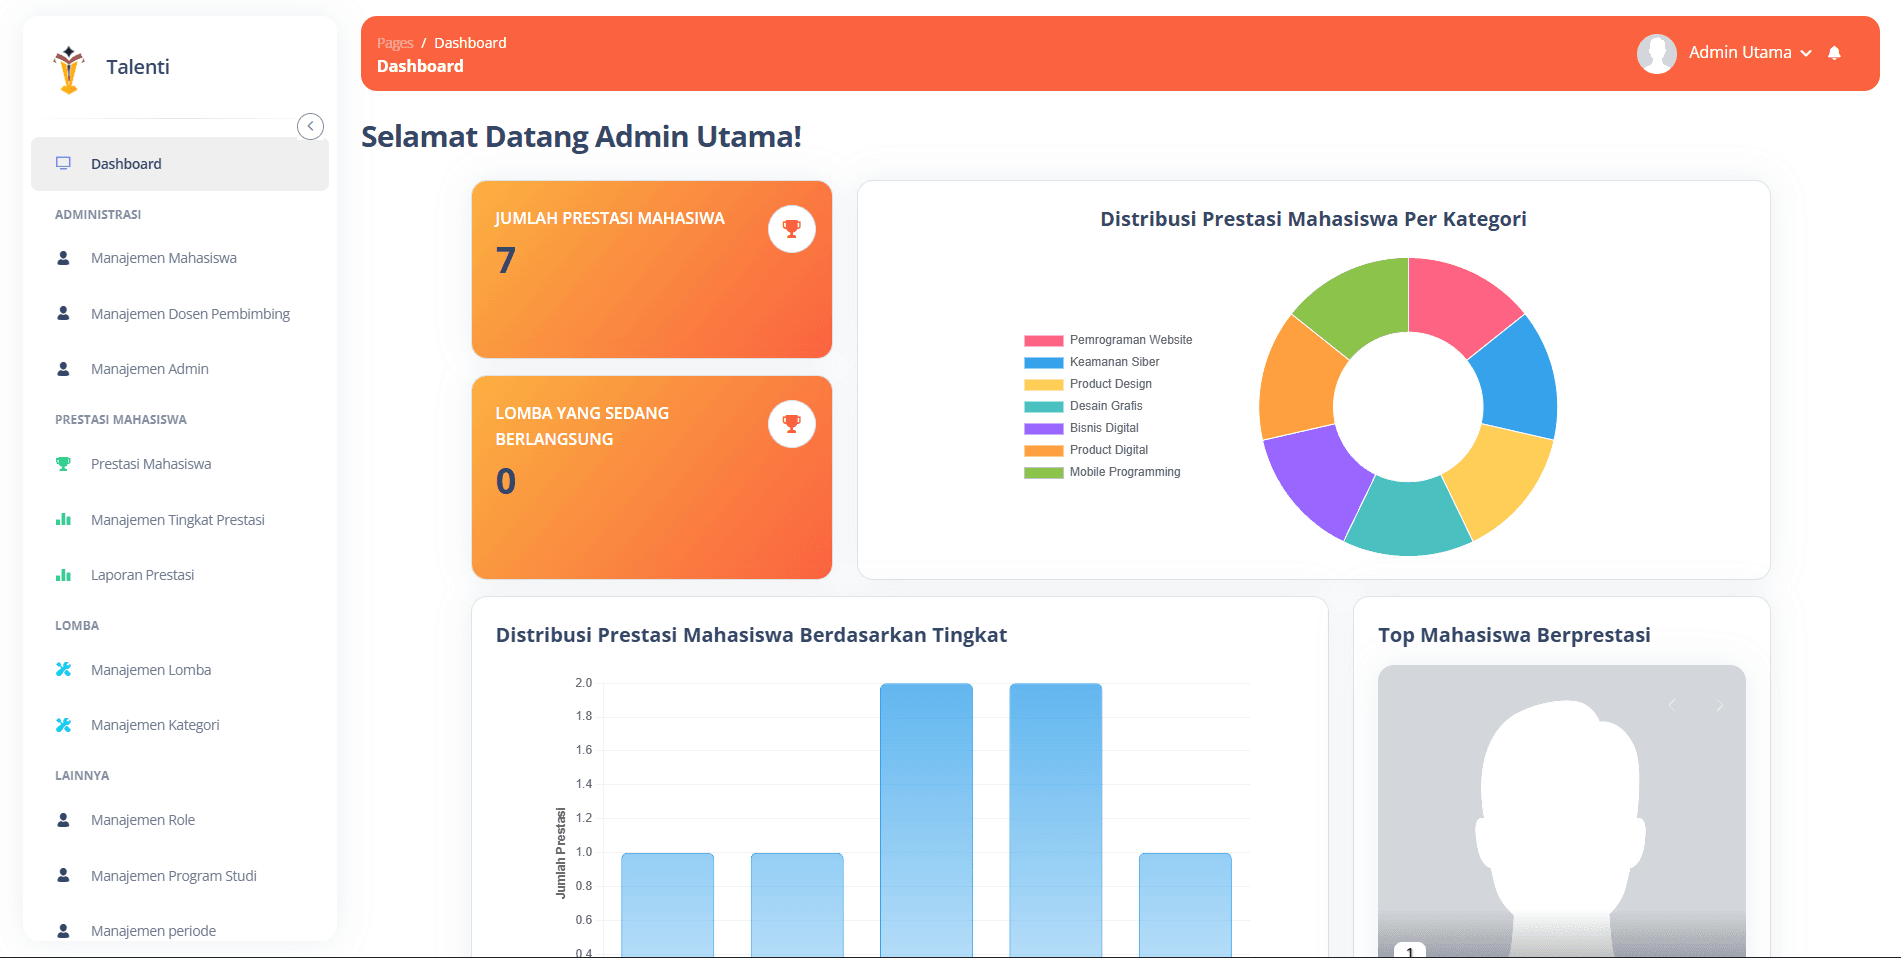This screenshot has height=958, width=1901.
Task: Open the Admin Utama user dropdown
Action: pos(1750,53)
